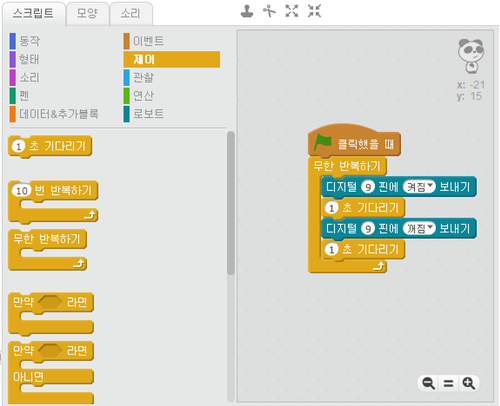The image size is (500, 406).
Task: Zoom out the script area
Action: 428,383
